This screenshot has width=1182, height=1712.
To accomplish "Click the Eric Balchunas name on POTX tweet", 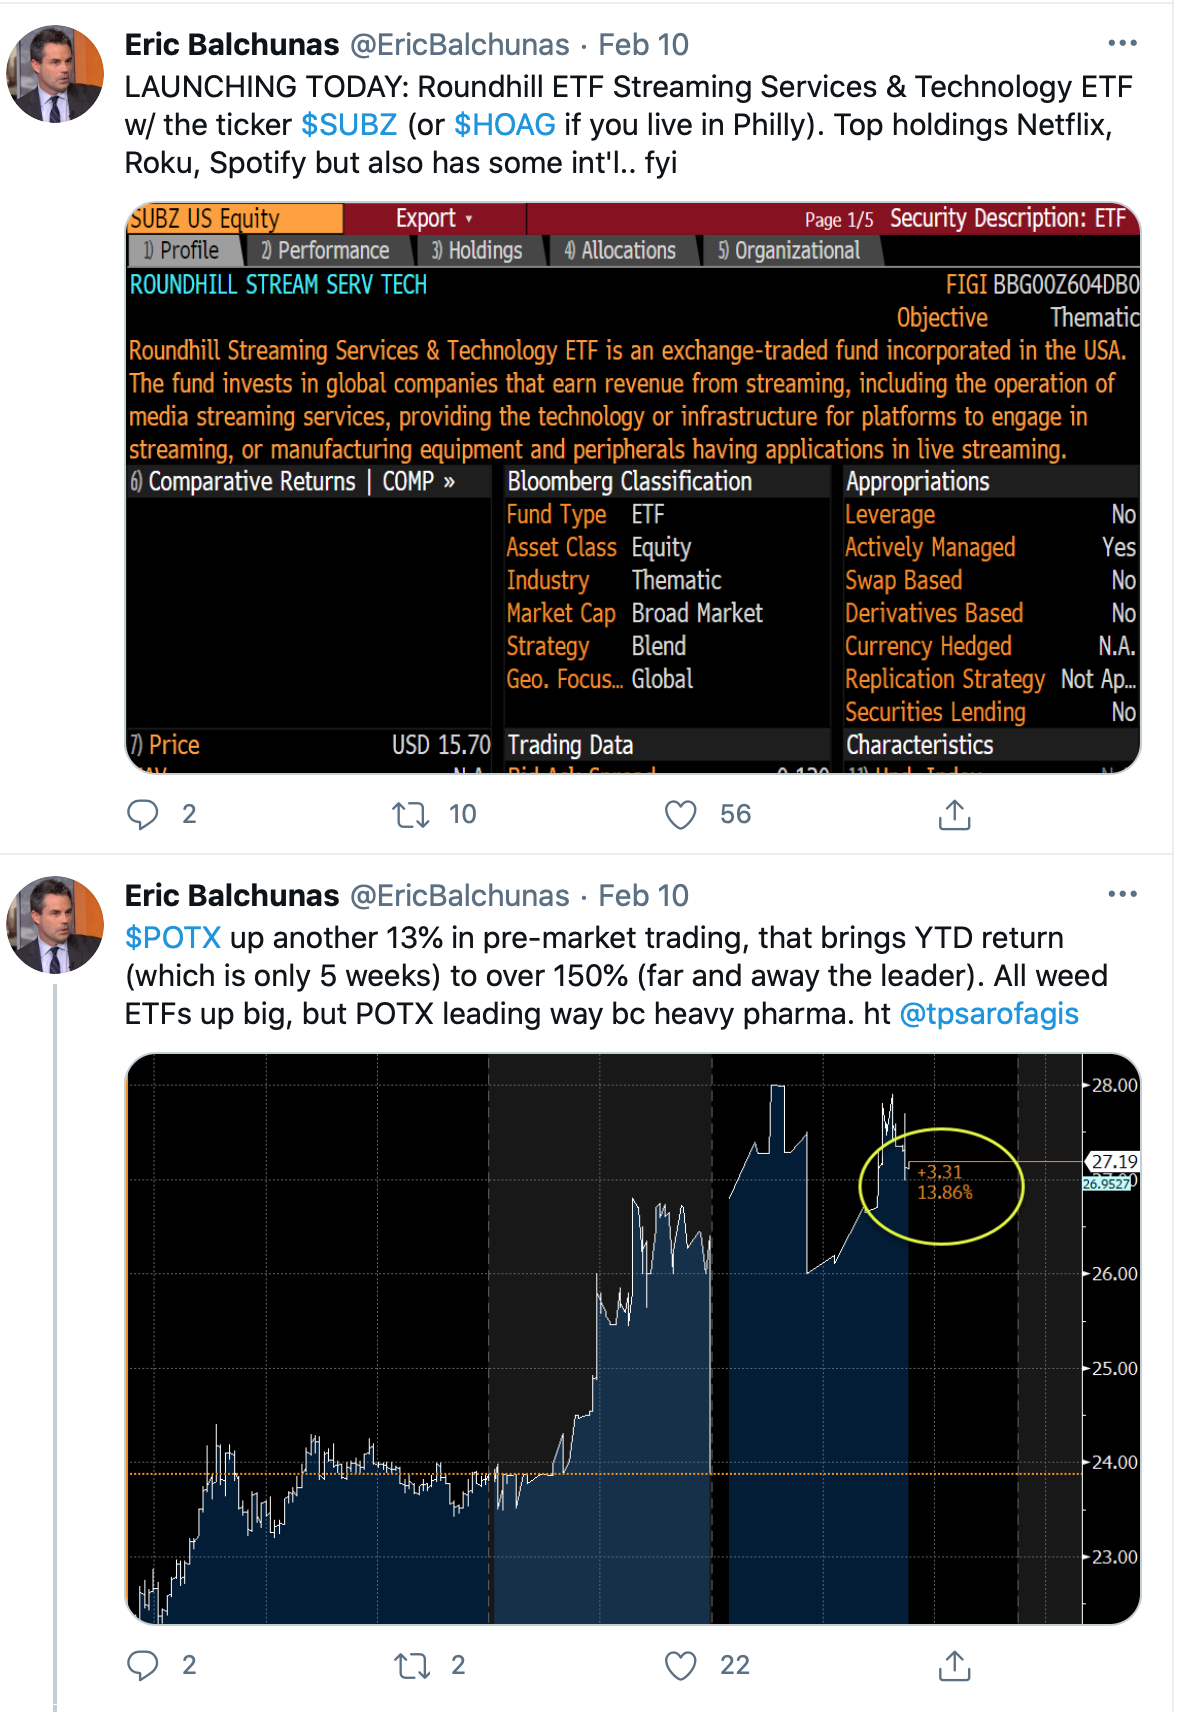I will pos(232,896).
